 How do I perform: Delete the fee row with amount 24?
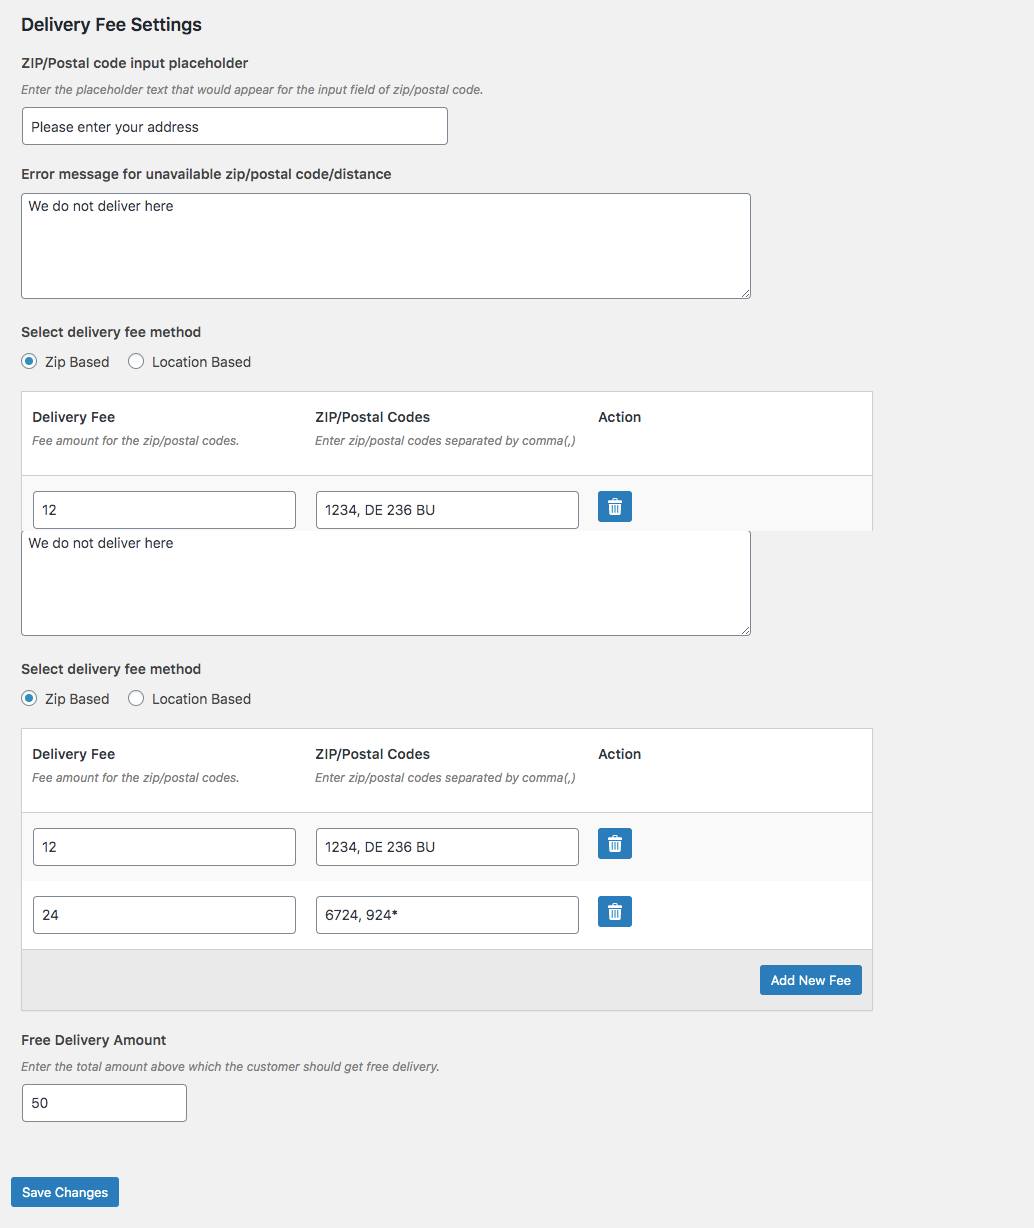click(x=614, y=912)
